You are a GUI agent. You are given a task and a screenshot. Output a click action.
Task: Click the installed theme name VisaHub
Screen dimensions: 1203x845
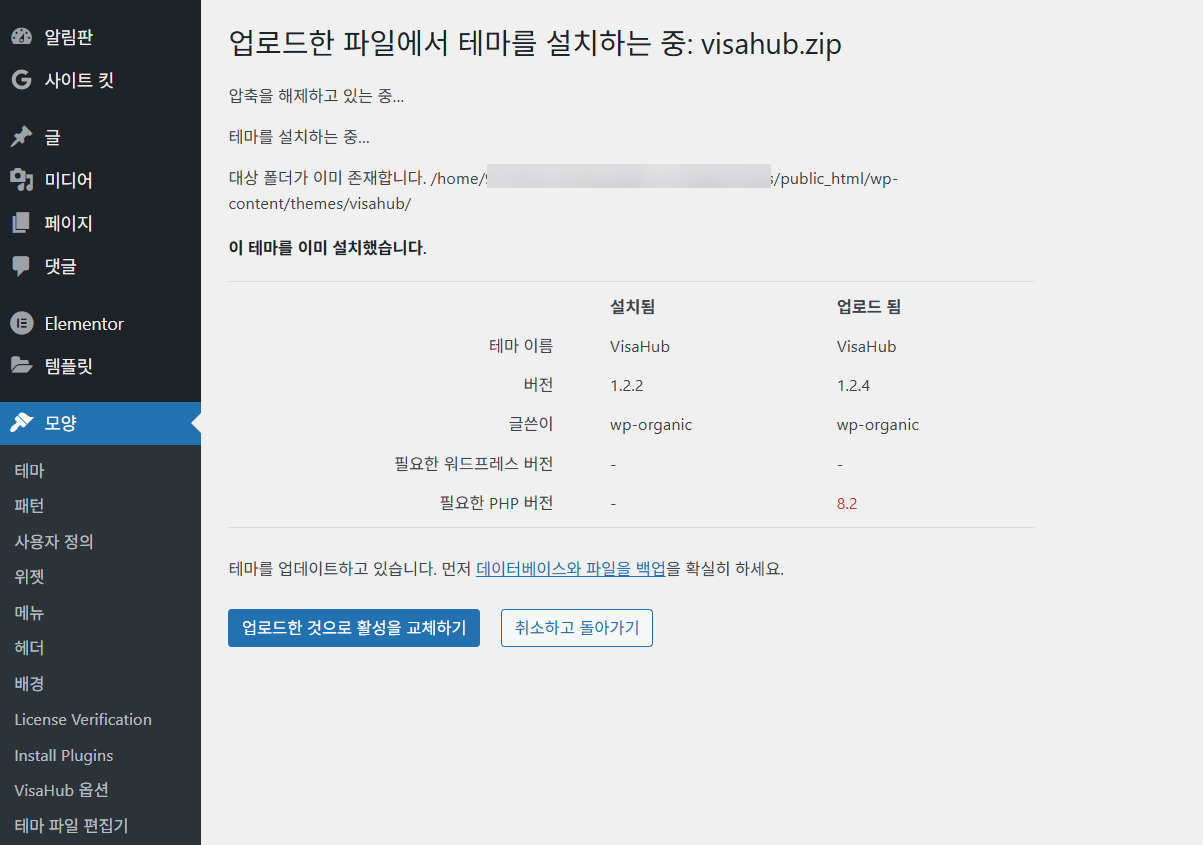click(640, 346)
